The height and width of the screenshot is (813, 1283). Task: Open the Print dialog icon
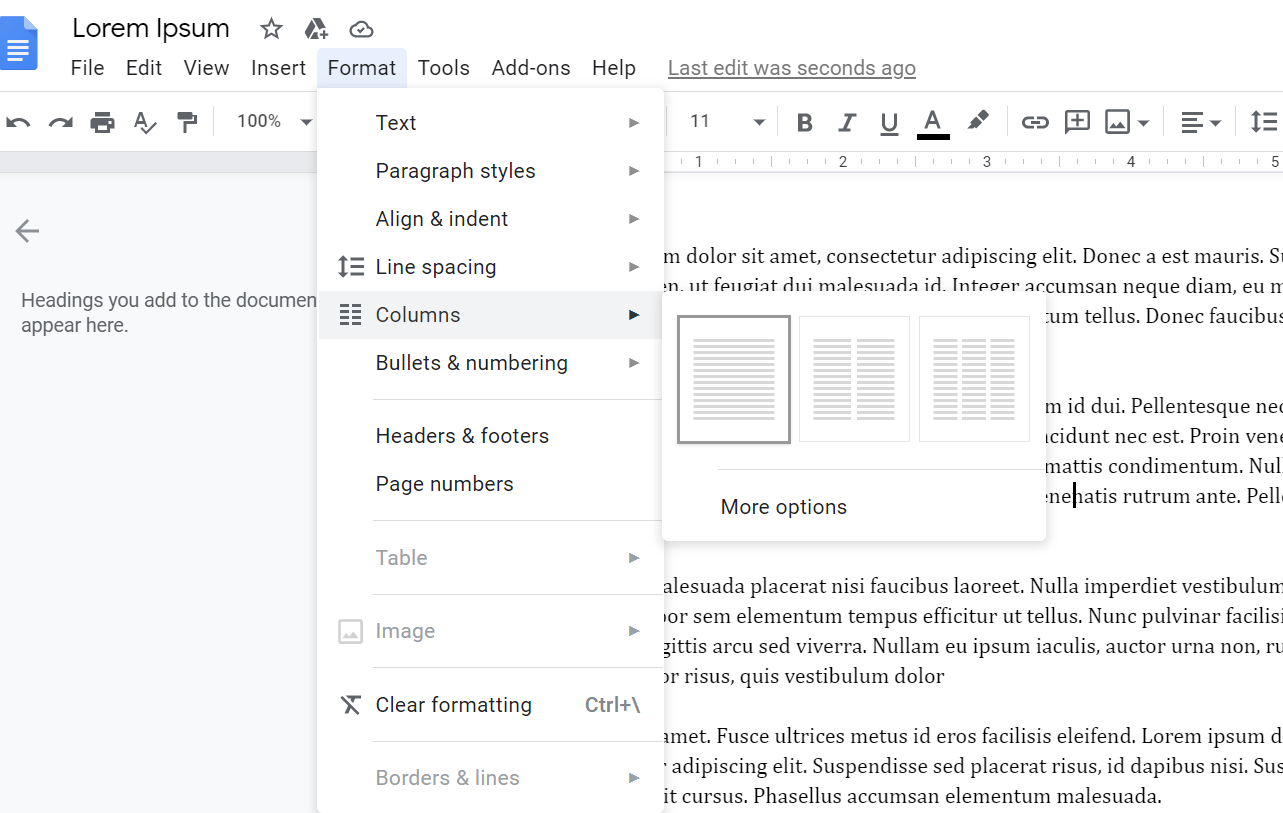coord(101,121)
